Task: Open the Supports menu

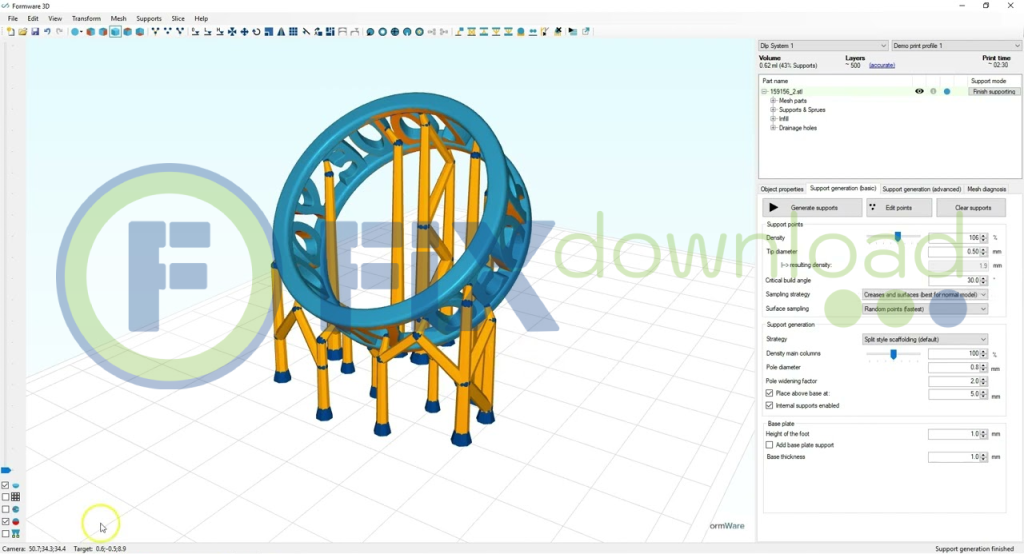Action: 148,18
